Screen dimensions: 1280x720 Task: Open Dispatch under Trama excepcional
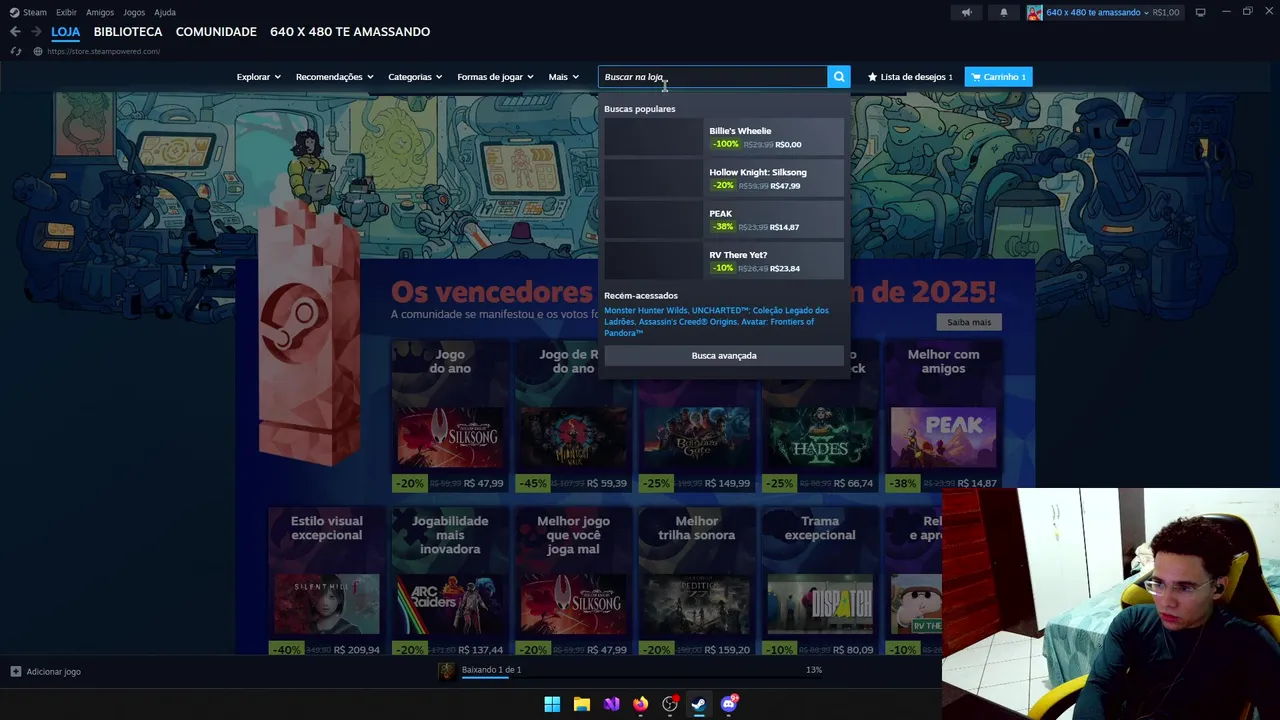click(x=820, y=604)
